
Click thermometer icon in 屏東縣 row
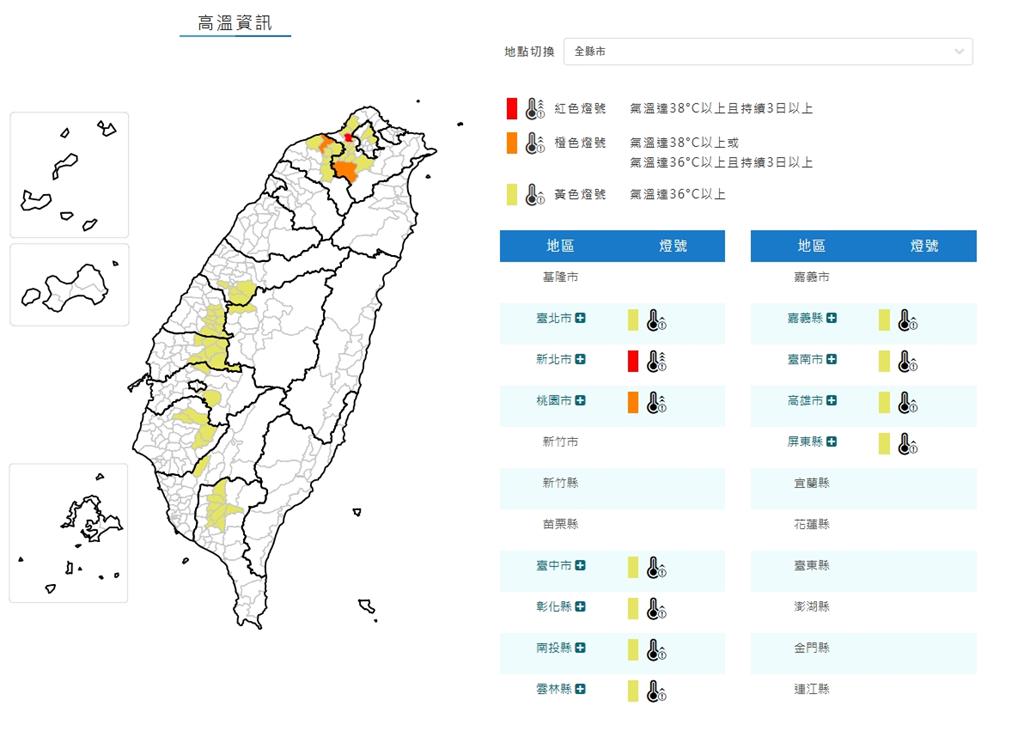pos(907,443)
